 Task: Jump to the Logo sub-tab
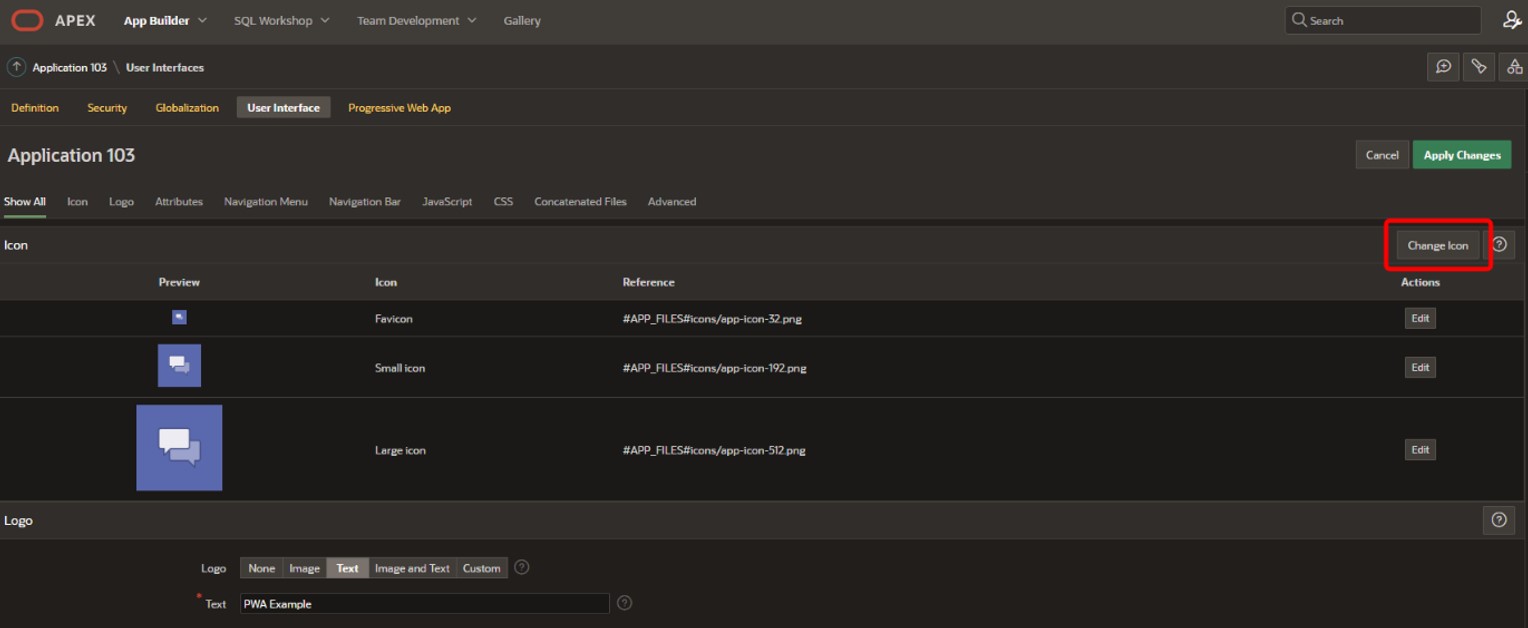(x=121, y=201)
